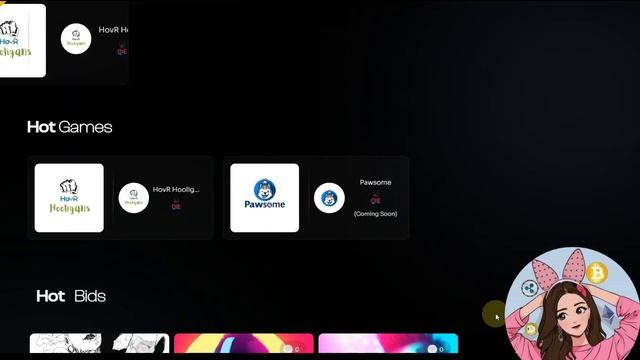Click the bunny-ear girl avatar overlay
This screenshot has height=360, width=640.
(x=572, y=304)
